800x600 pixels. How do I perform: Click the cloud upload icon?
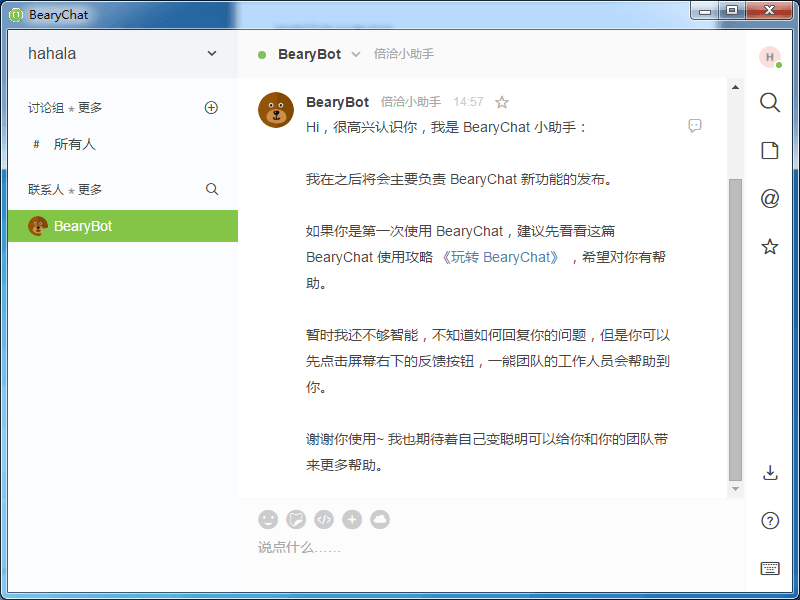pyautogui.click(x=380, y=519)
